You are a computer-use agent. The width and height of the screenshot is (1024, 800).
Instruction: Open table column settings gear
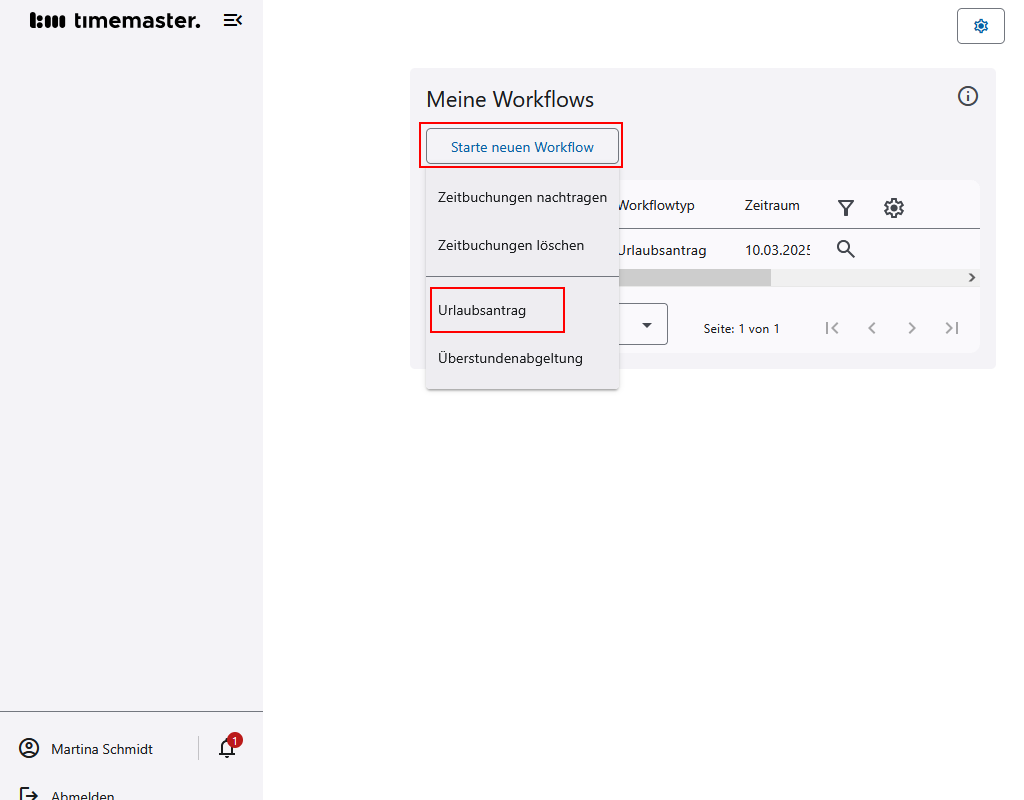(893, 207)
